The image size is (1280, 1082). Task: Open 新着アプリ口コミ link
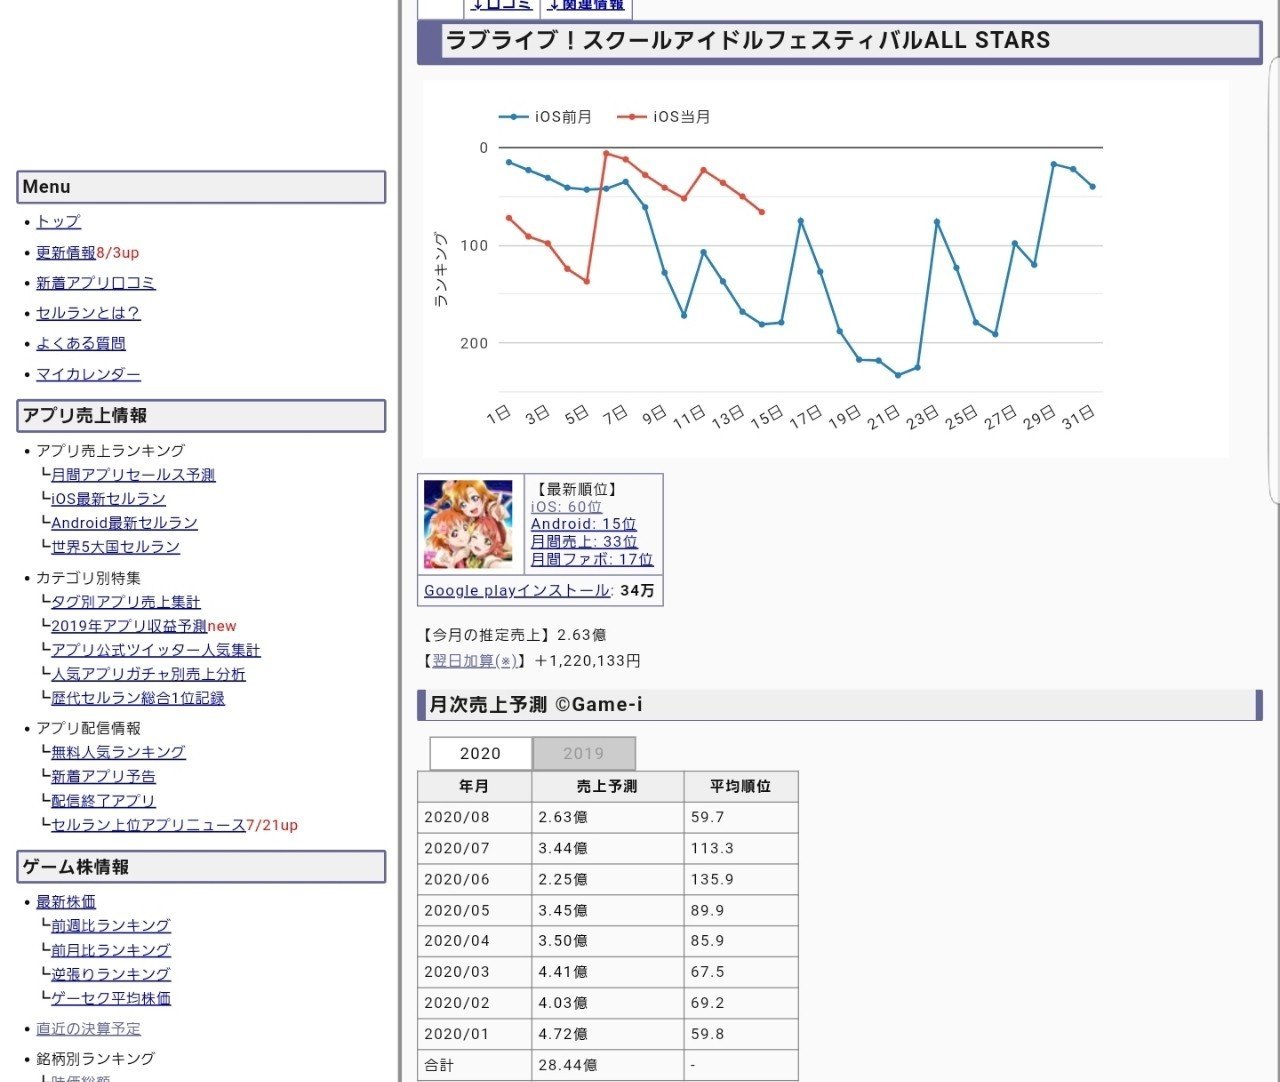(96, 283)
